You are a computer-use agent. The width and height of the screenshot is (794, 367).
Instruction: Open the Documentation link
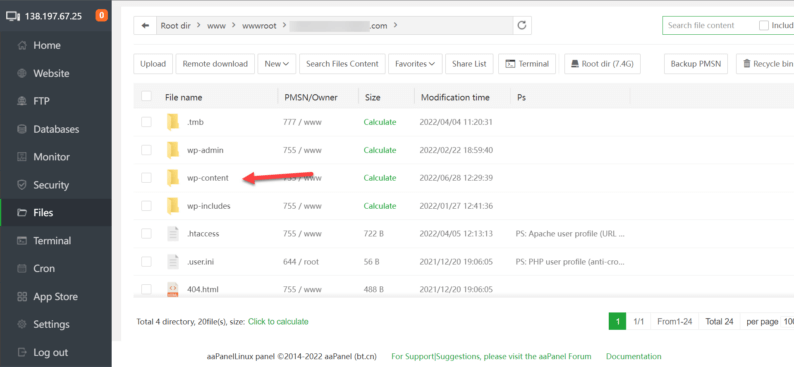pos(633,356)
